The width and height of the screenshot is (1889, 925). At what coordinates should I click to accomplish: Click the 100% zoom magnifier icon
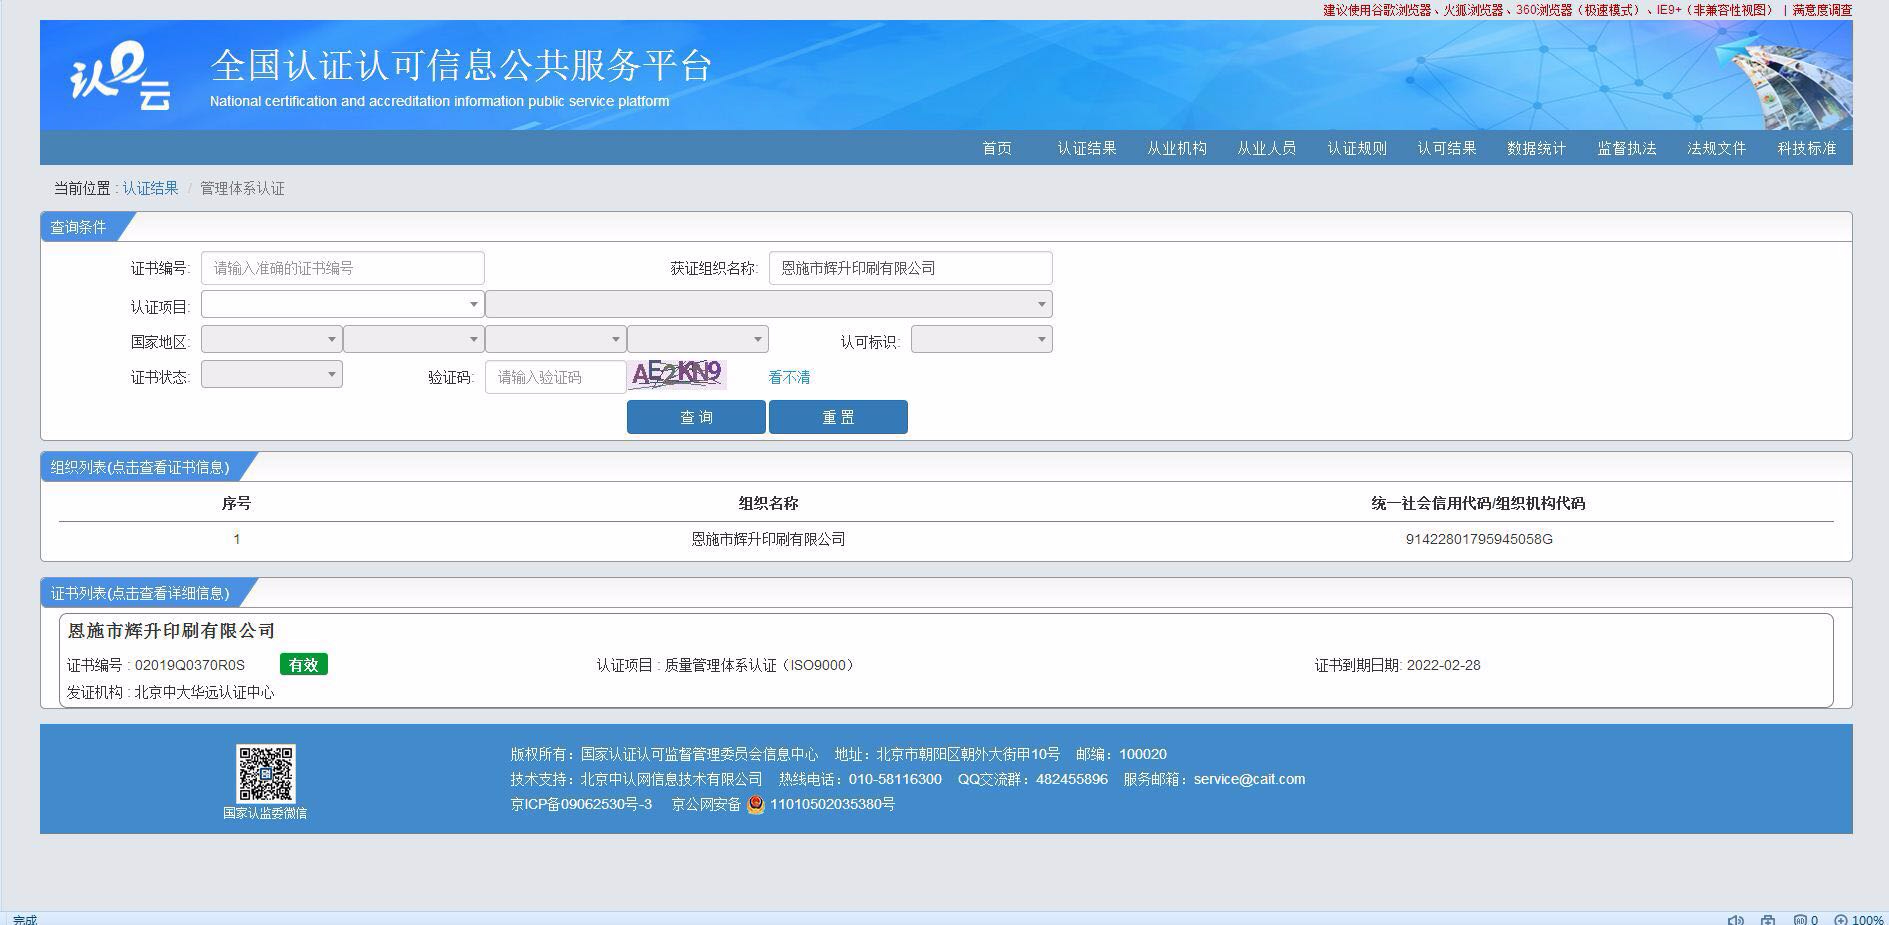[1841, 919]
